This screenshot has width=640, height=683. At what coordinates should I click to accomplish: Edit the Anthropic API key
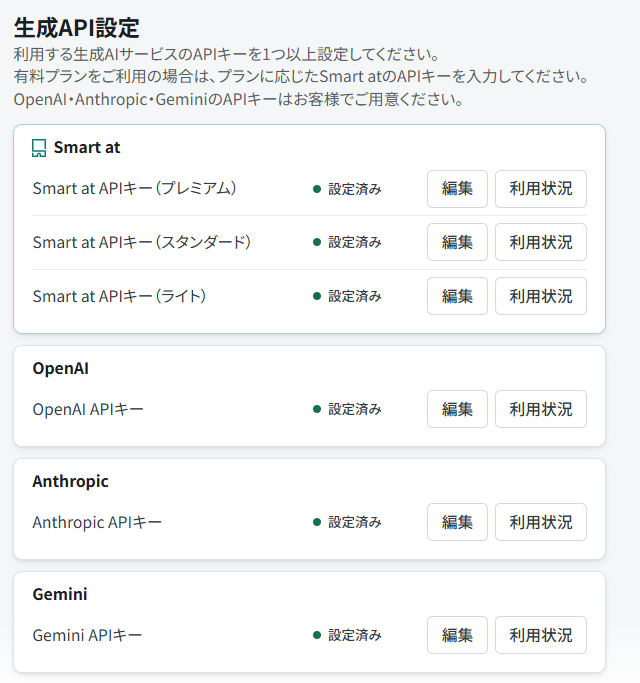click(457, 522)
